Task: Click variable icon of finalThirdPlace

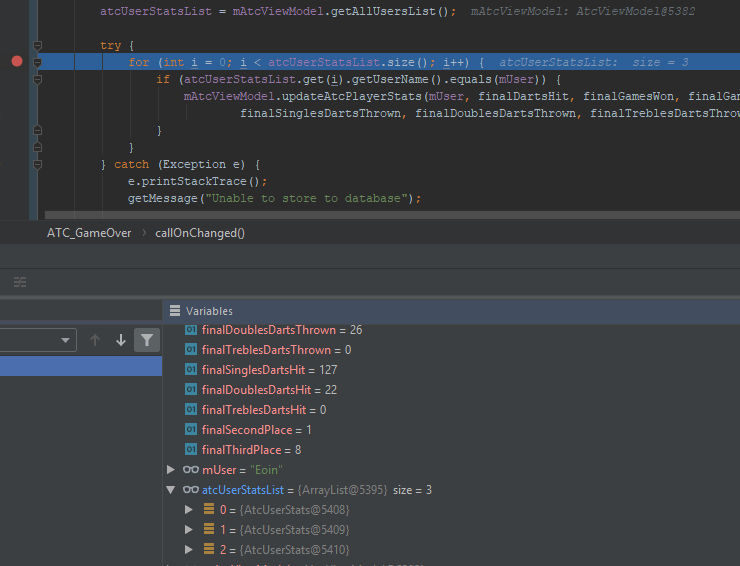Action: [191, 449]
